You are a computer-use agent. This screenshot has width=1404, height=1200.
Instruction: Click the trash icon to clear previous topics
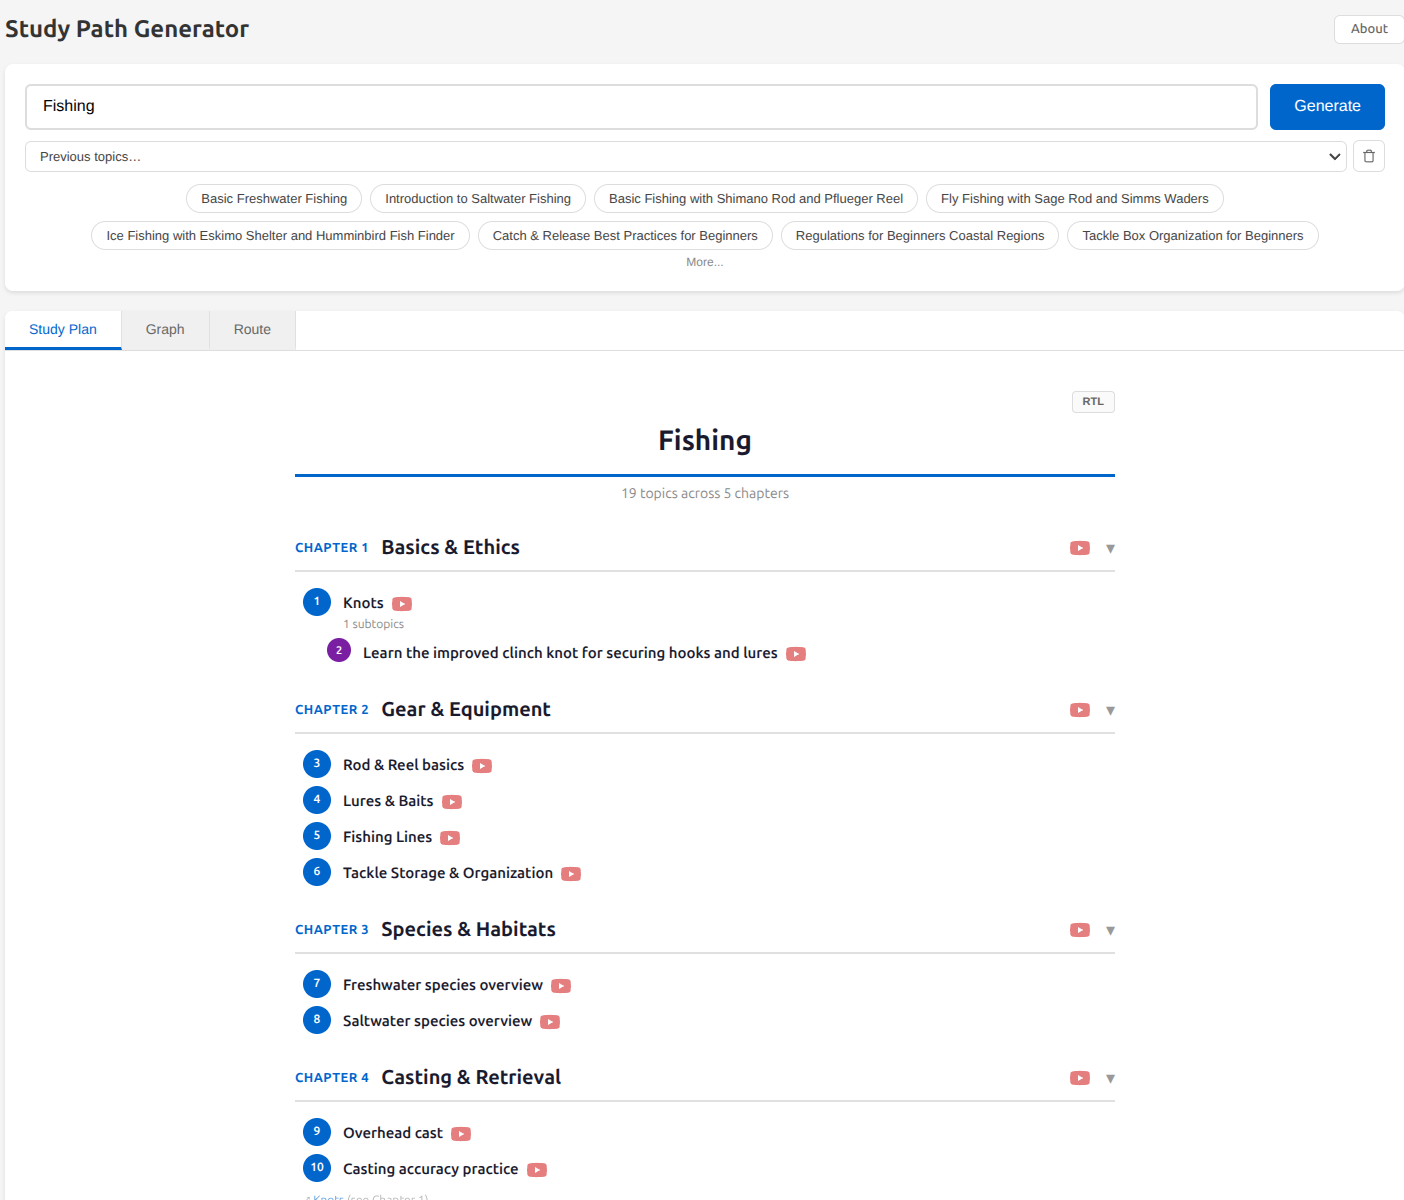click(1368, 156)
